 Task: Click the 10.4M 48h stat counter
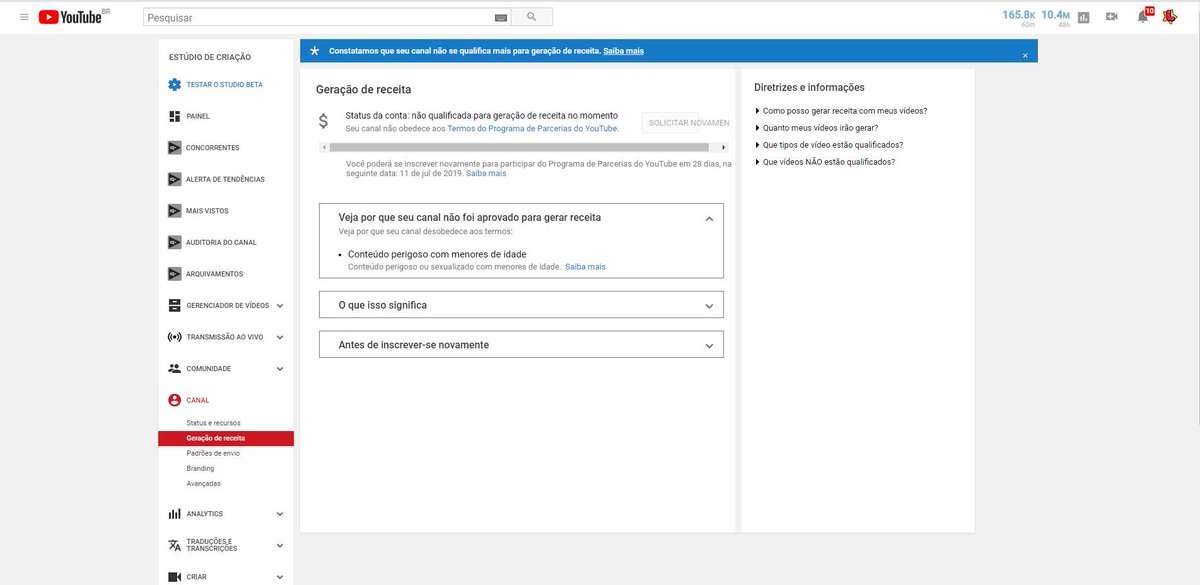1055,17
